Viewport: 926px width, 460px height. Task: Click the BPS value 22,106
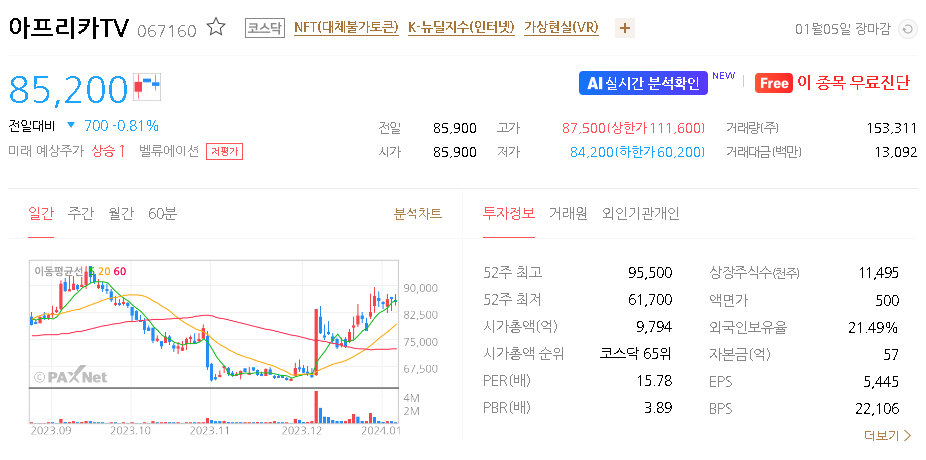pyautogui.click(x=877, y=407)
